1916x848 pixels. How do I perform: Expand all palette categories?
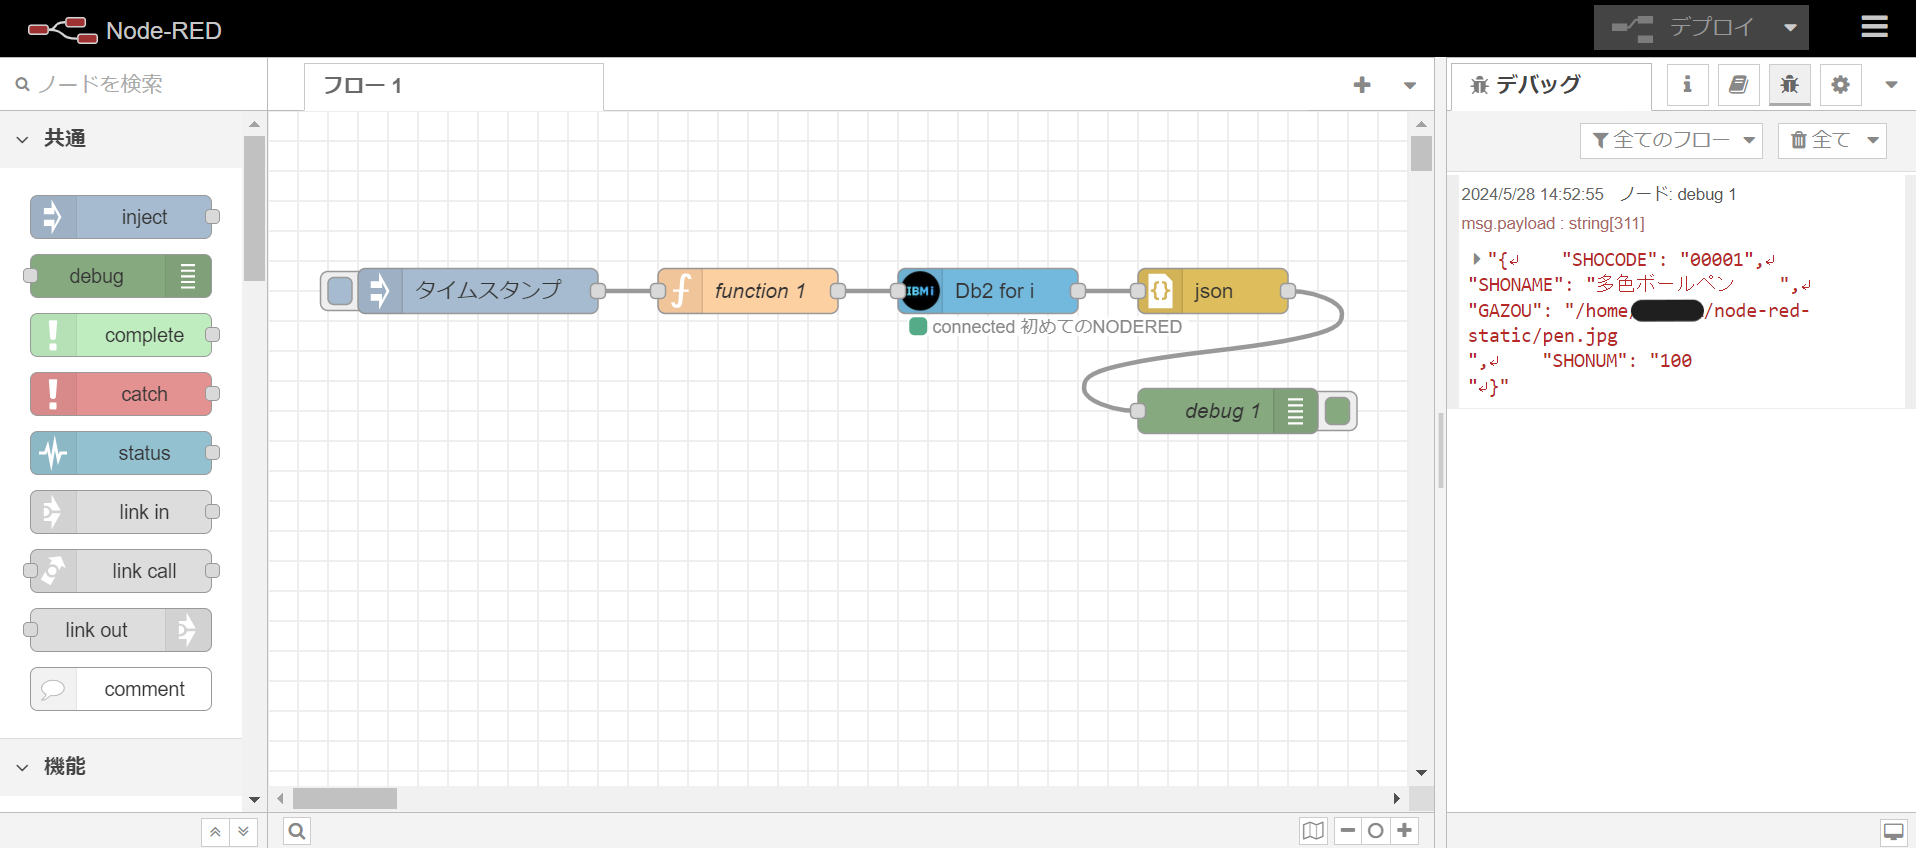click(243, 831)
